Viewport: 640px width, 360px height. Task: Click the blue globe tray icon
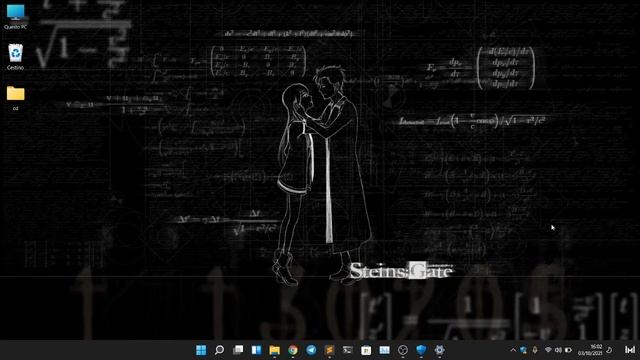[523, 350]
